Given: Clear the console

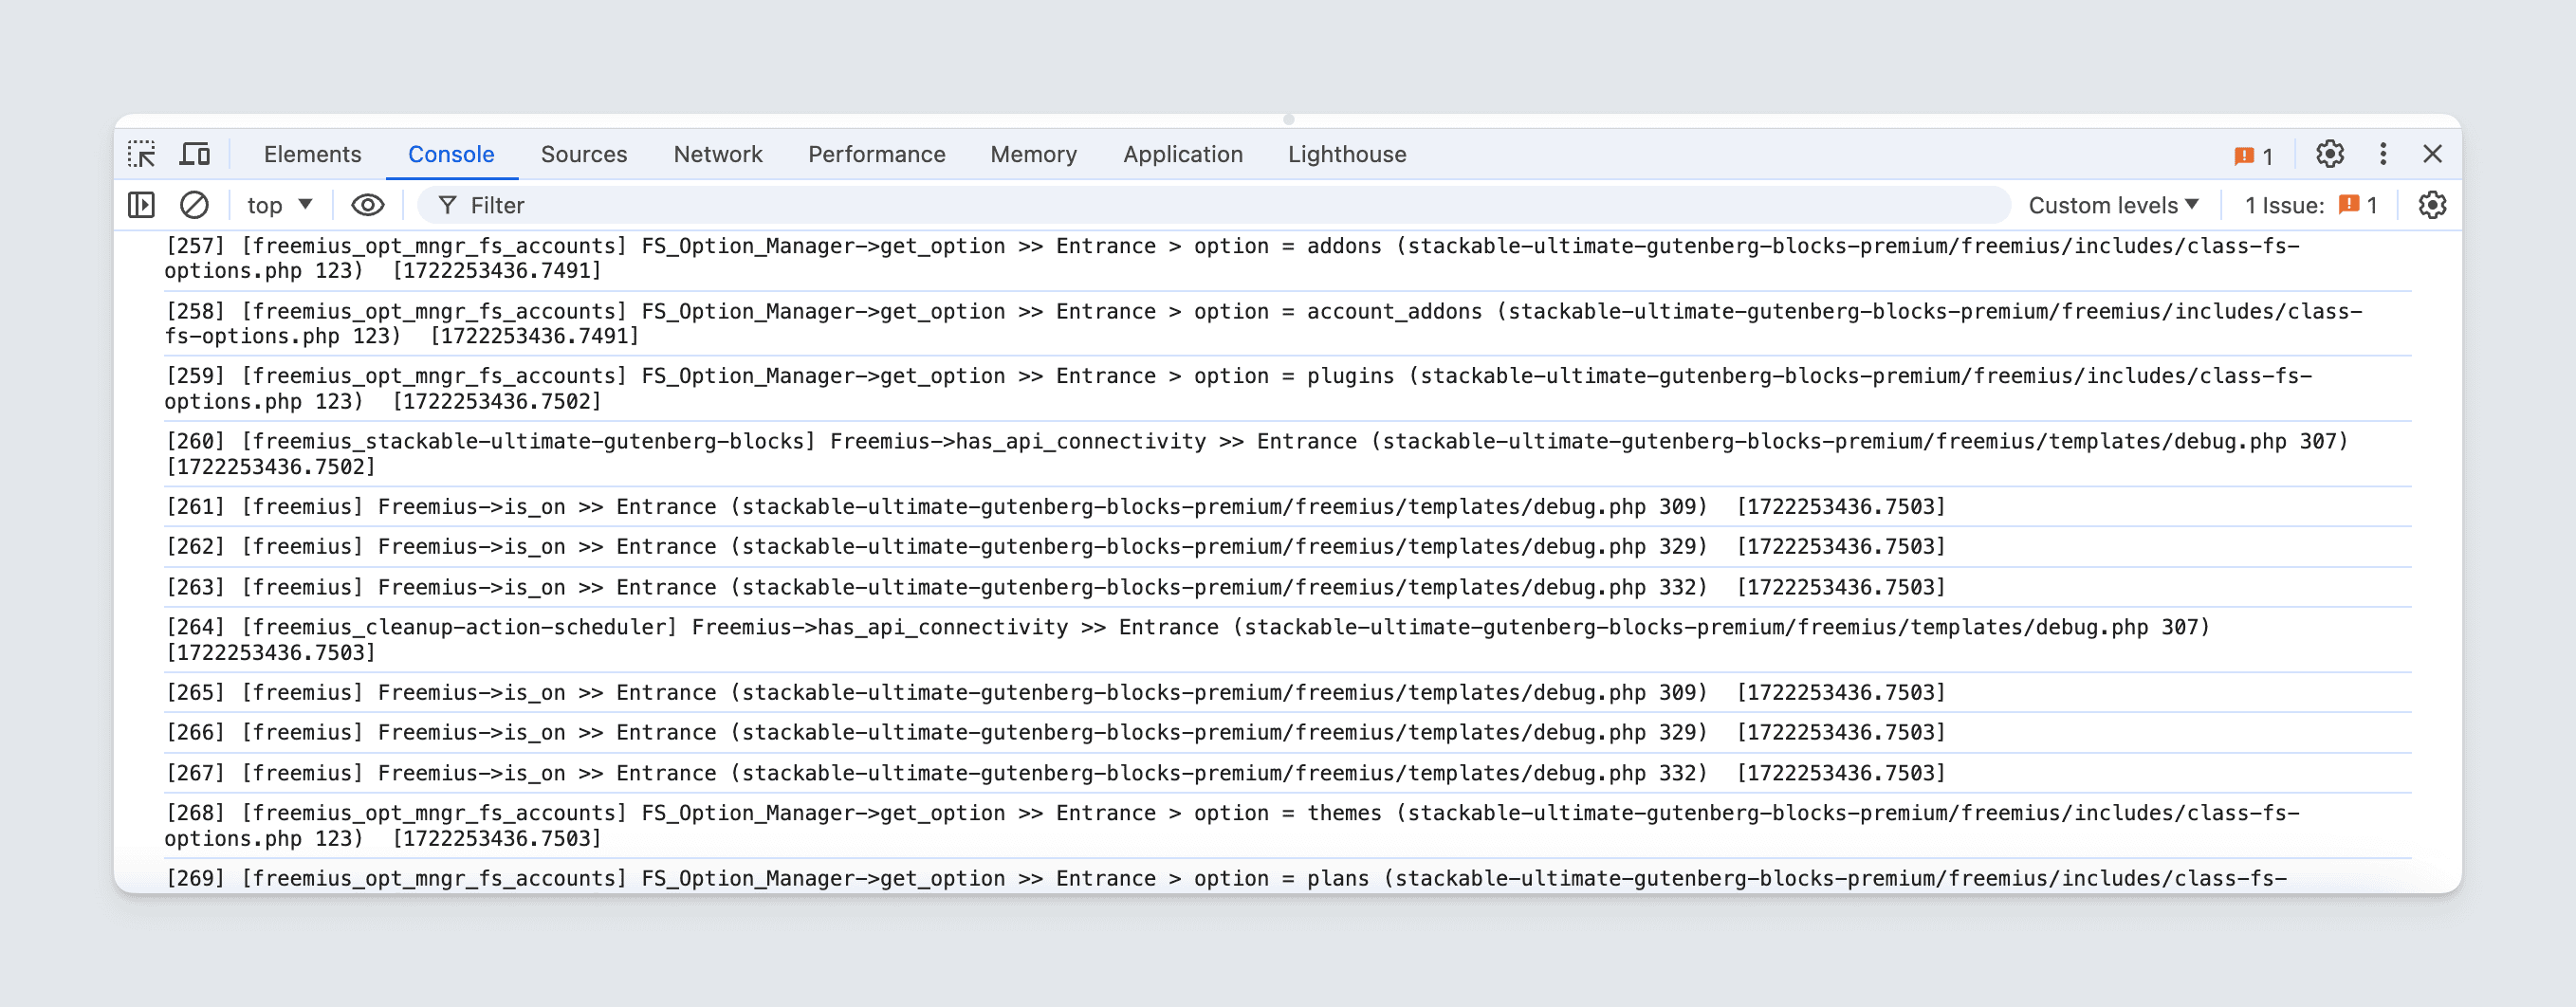Looking at the screenshot, I should coord(194,205).
